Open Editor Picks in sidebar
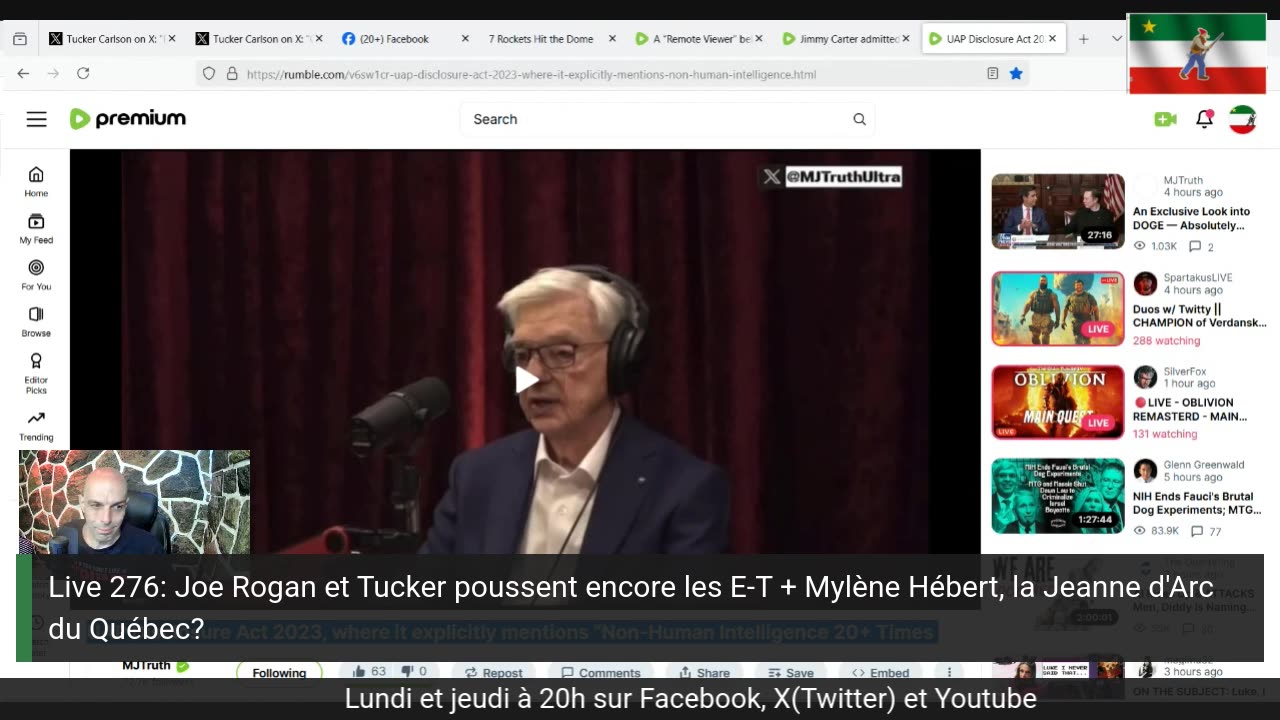 point(36,373)
